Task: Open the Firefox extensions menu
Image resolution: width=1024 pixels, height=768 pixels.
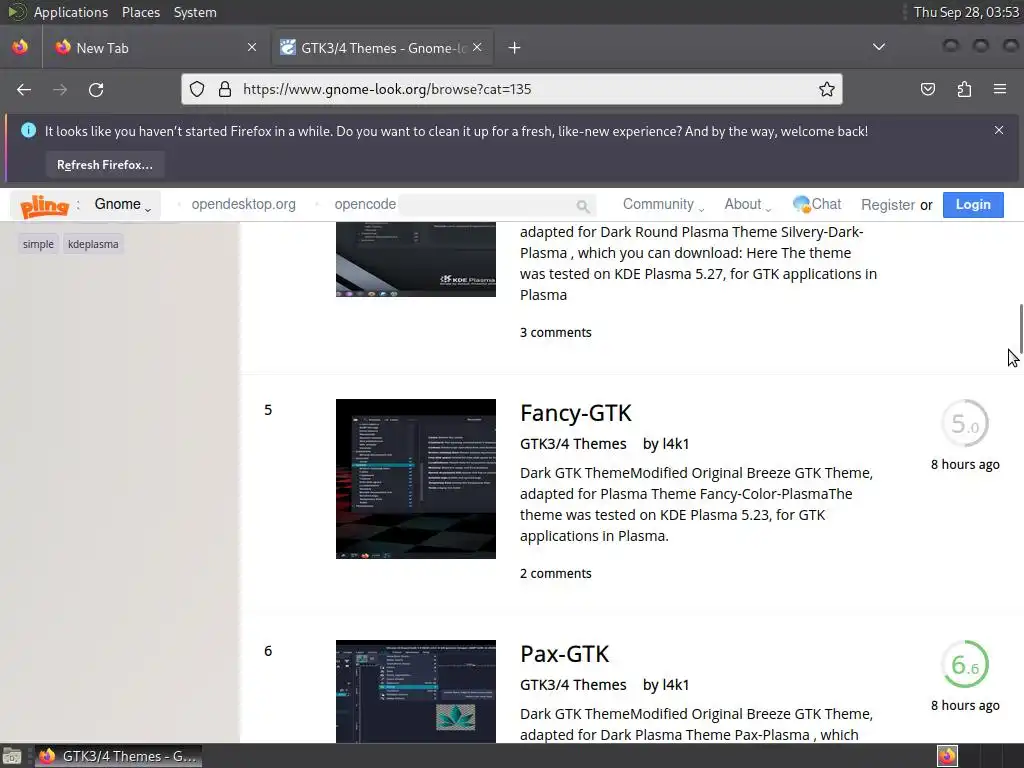Action: 964,89
